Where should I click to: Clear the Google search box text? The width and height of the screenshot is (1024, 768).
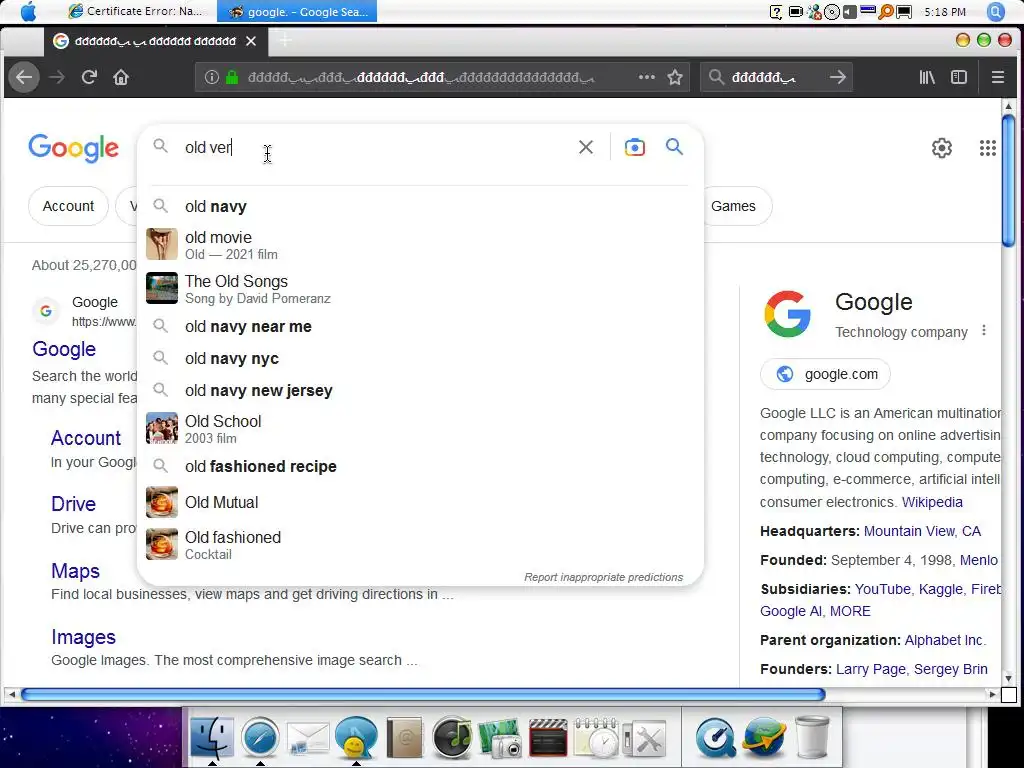click(x=586, y=148)
